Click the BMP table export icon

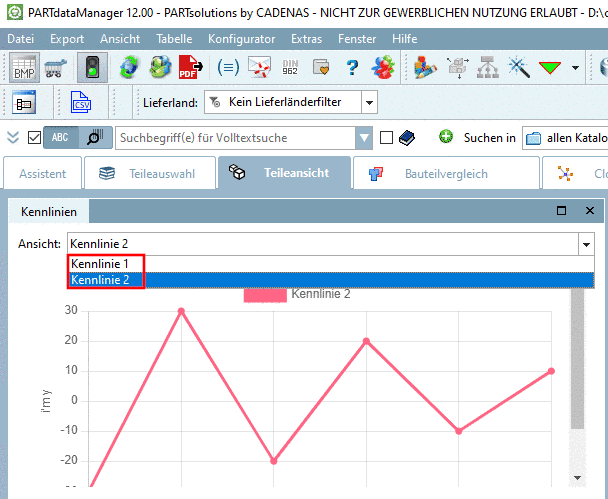pyautogui.click(x=24, y=67)
